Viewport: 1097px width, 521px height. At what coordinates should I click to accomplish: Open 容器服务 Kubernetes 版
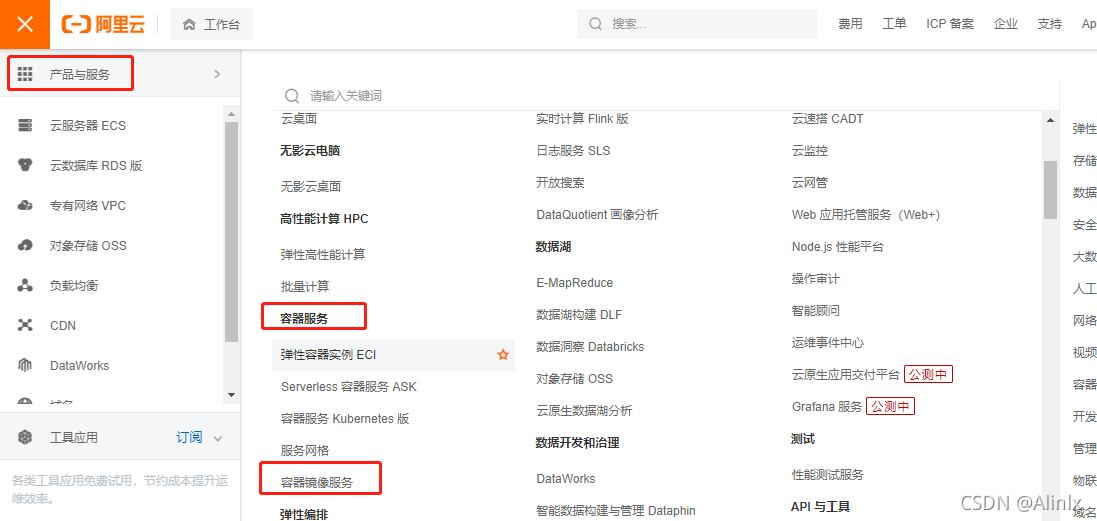345,419
